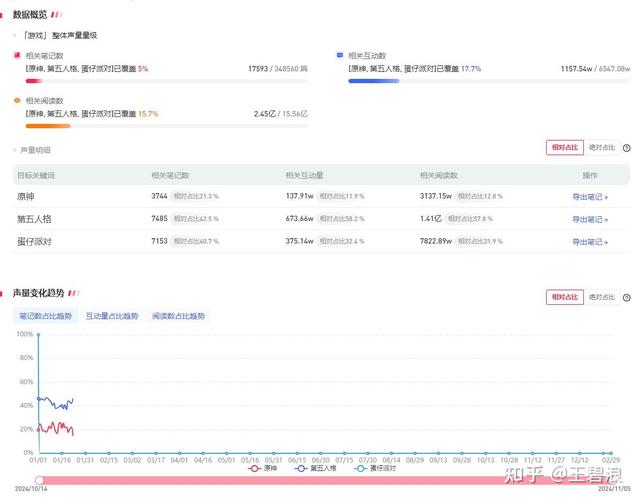Open help icon beside 声量明细 绝对占比

coord(626,148)
